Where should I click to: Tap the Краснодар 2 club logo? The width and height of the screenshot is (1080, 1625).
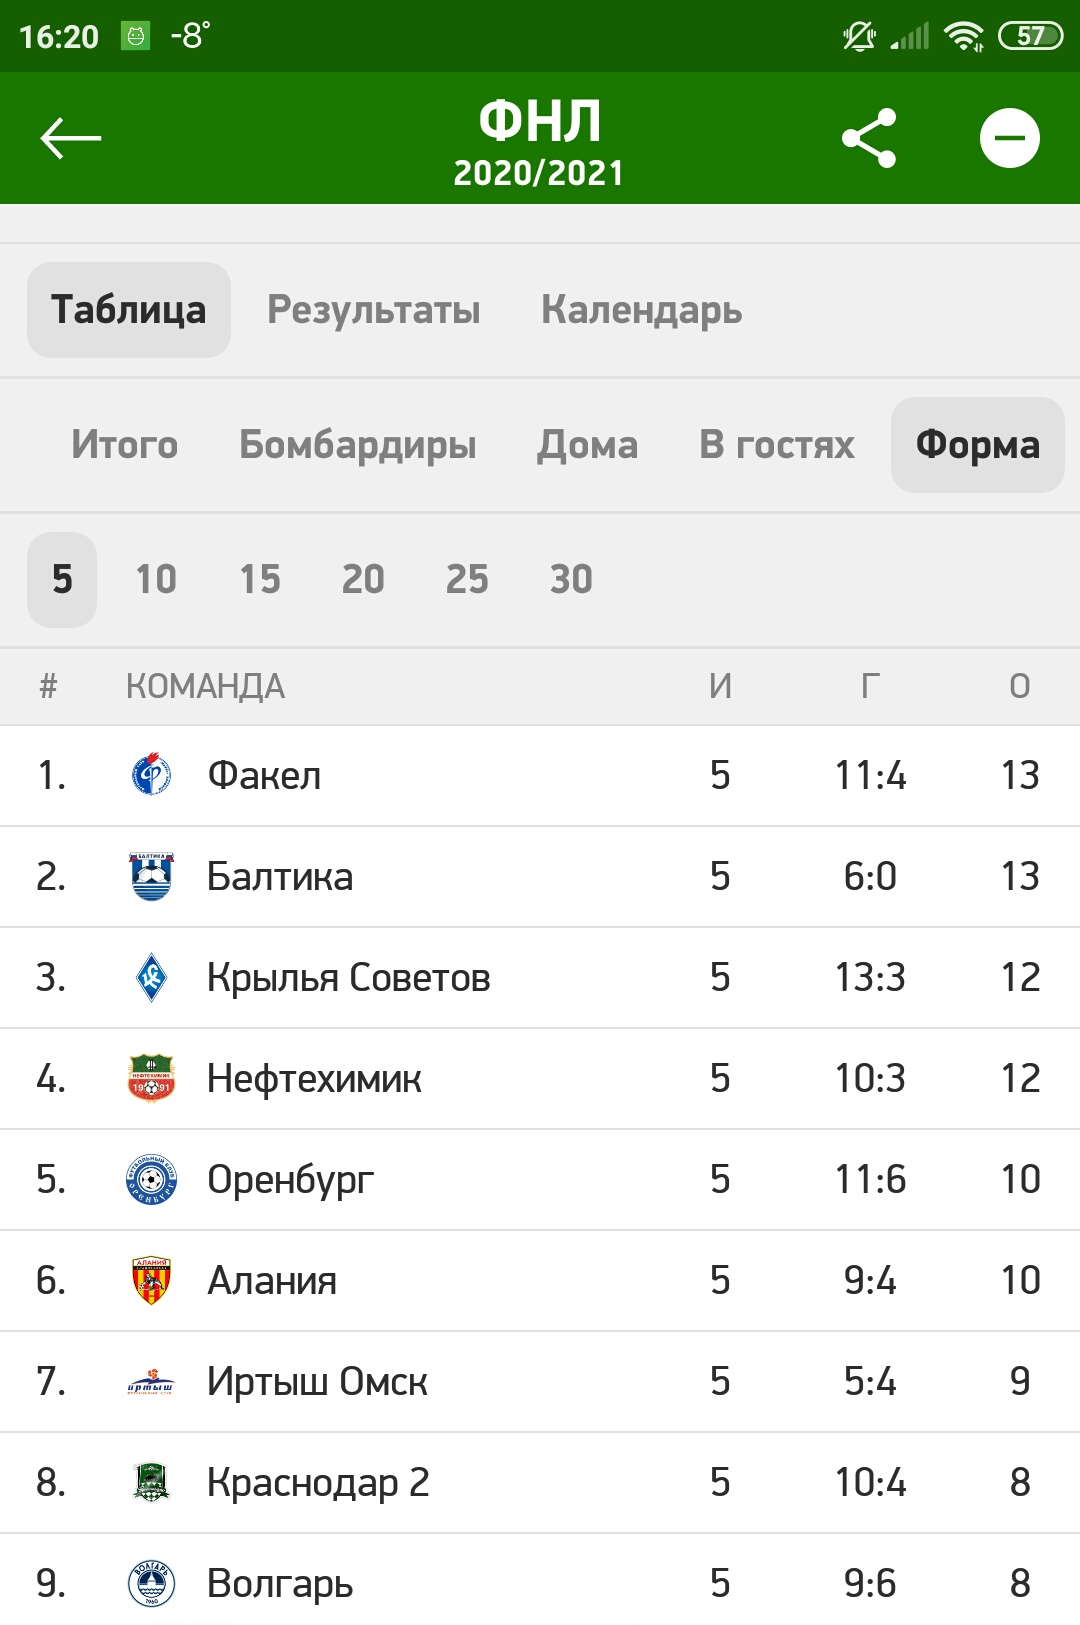[151, 1482]
